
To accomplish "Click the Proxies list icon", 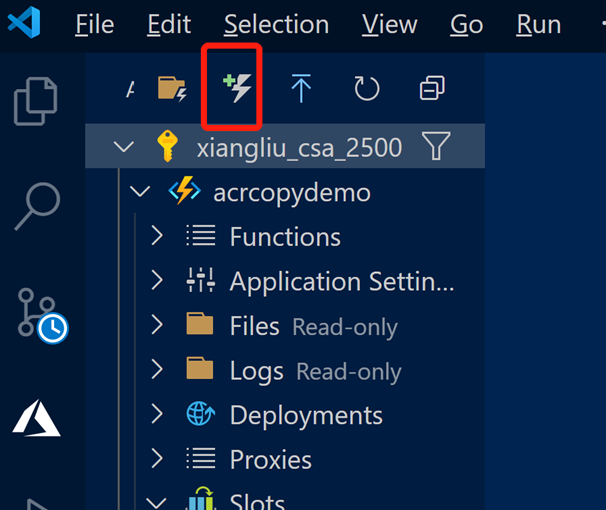I will [201, 458].
